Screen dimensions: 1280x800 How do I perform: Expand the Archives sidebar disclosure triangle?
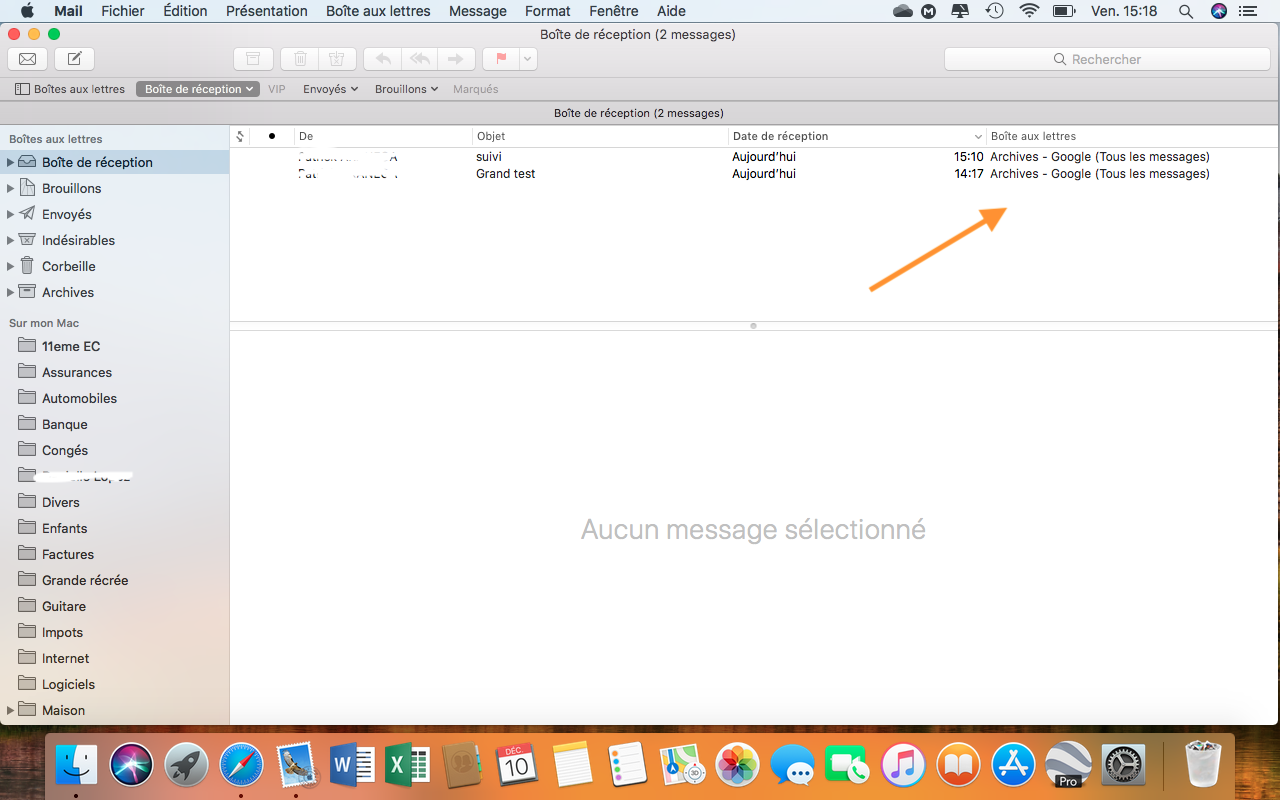[10, 292]
